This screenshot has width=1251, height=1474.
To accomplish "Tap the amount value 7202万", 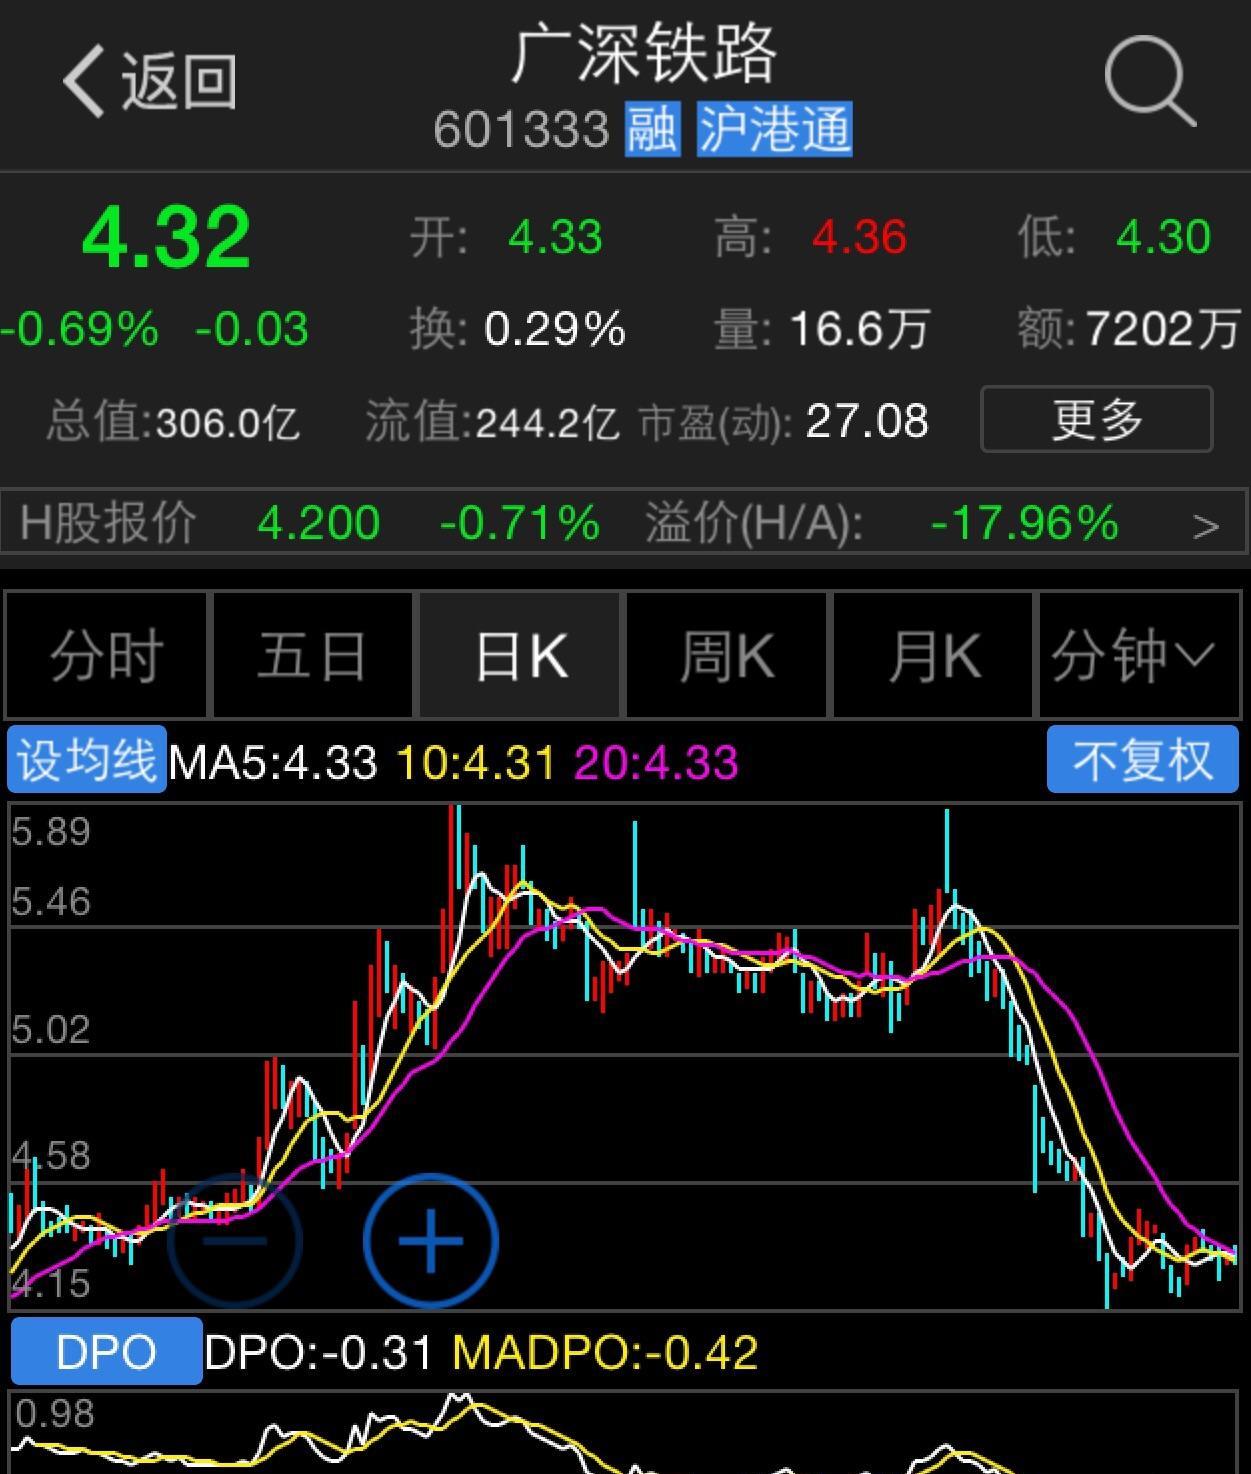I will [1163, 329].
